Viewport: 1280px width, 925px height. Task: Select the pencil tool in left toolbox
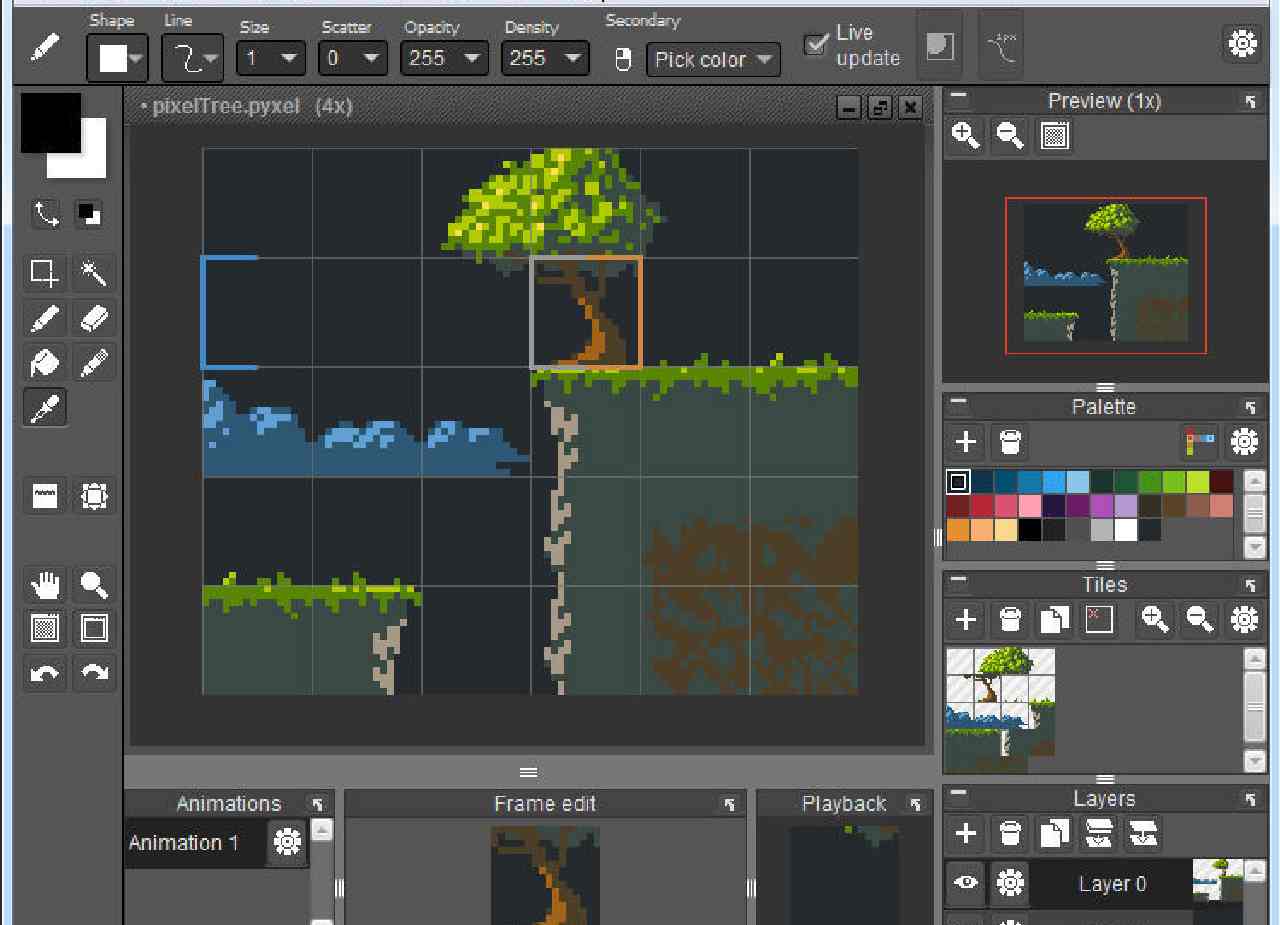(x=45, y=318)
